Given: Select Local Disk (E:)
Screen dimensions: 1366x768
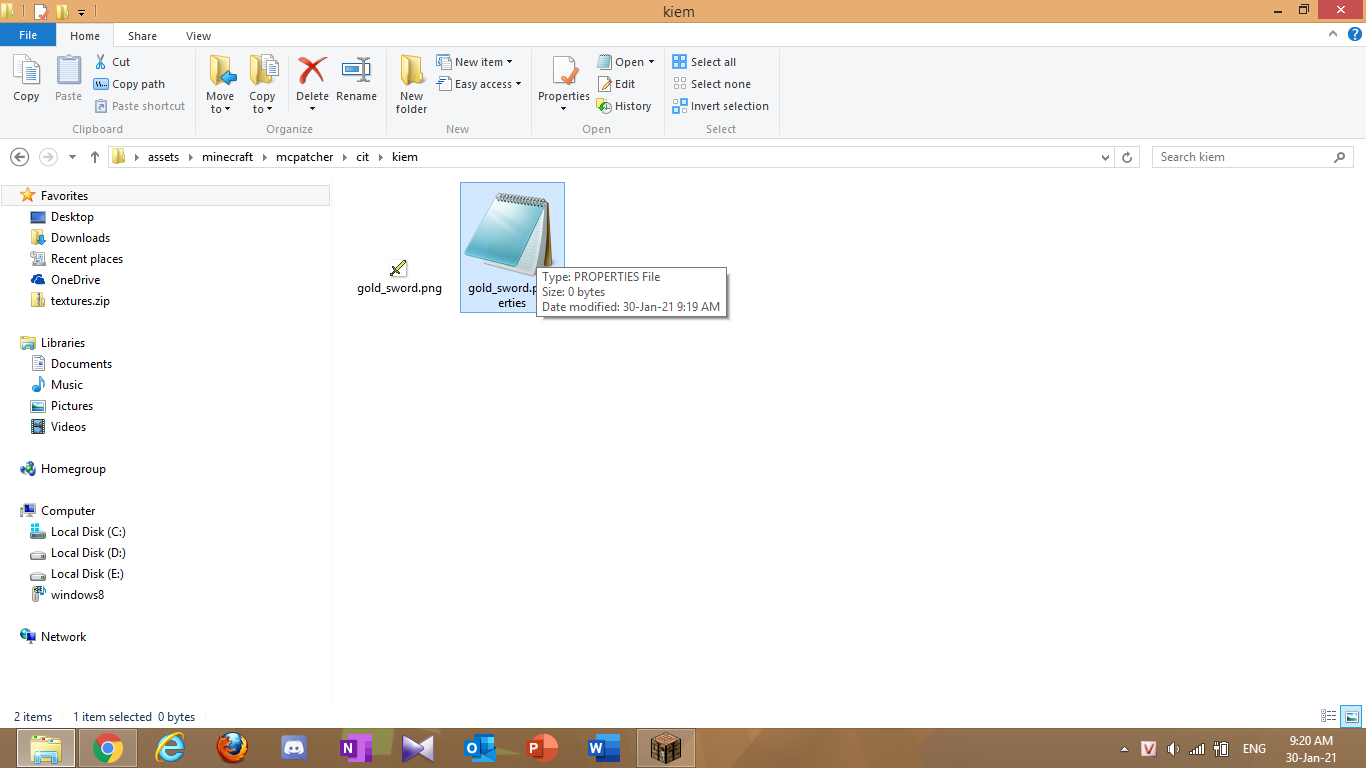Looking at the screenshot, I should [x=88, y=574].
